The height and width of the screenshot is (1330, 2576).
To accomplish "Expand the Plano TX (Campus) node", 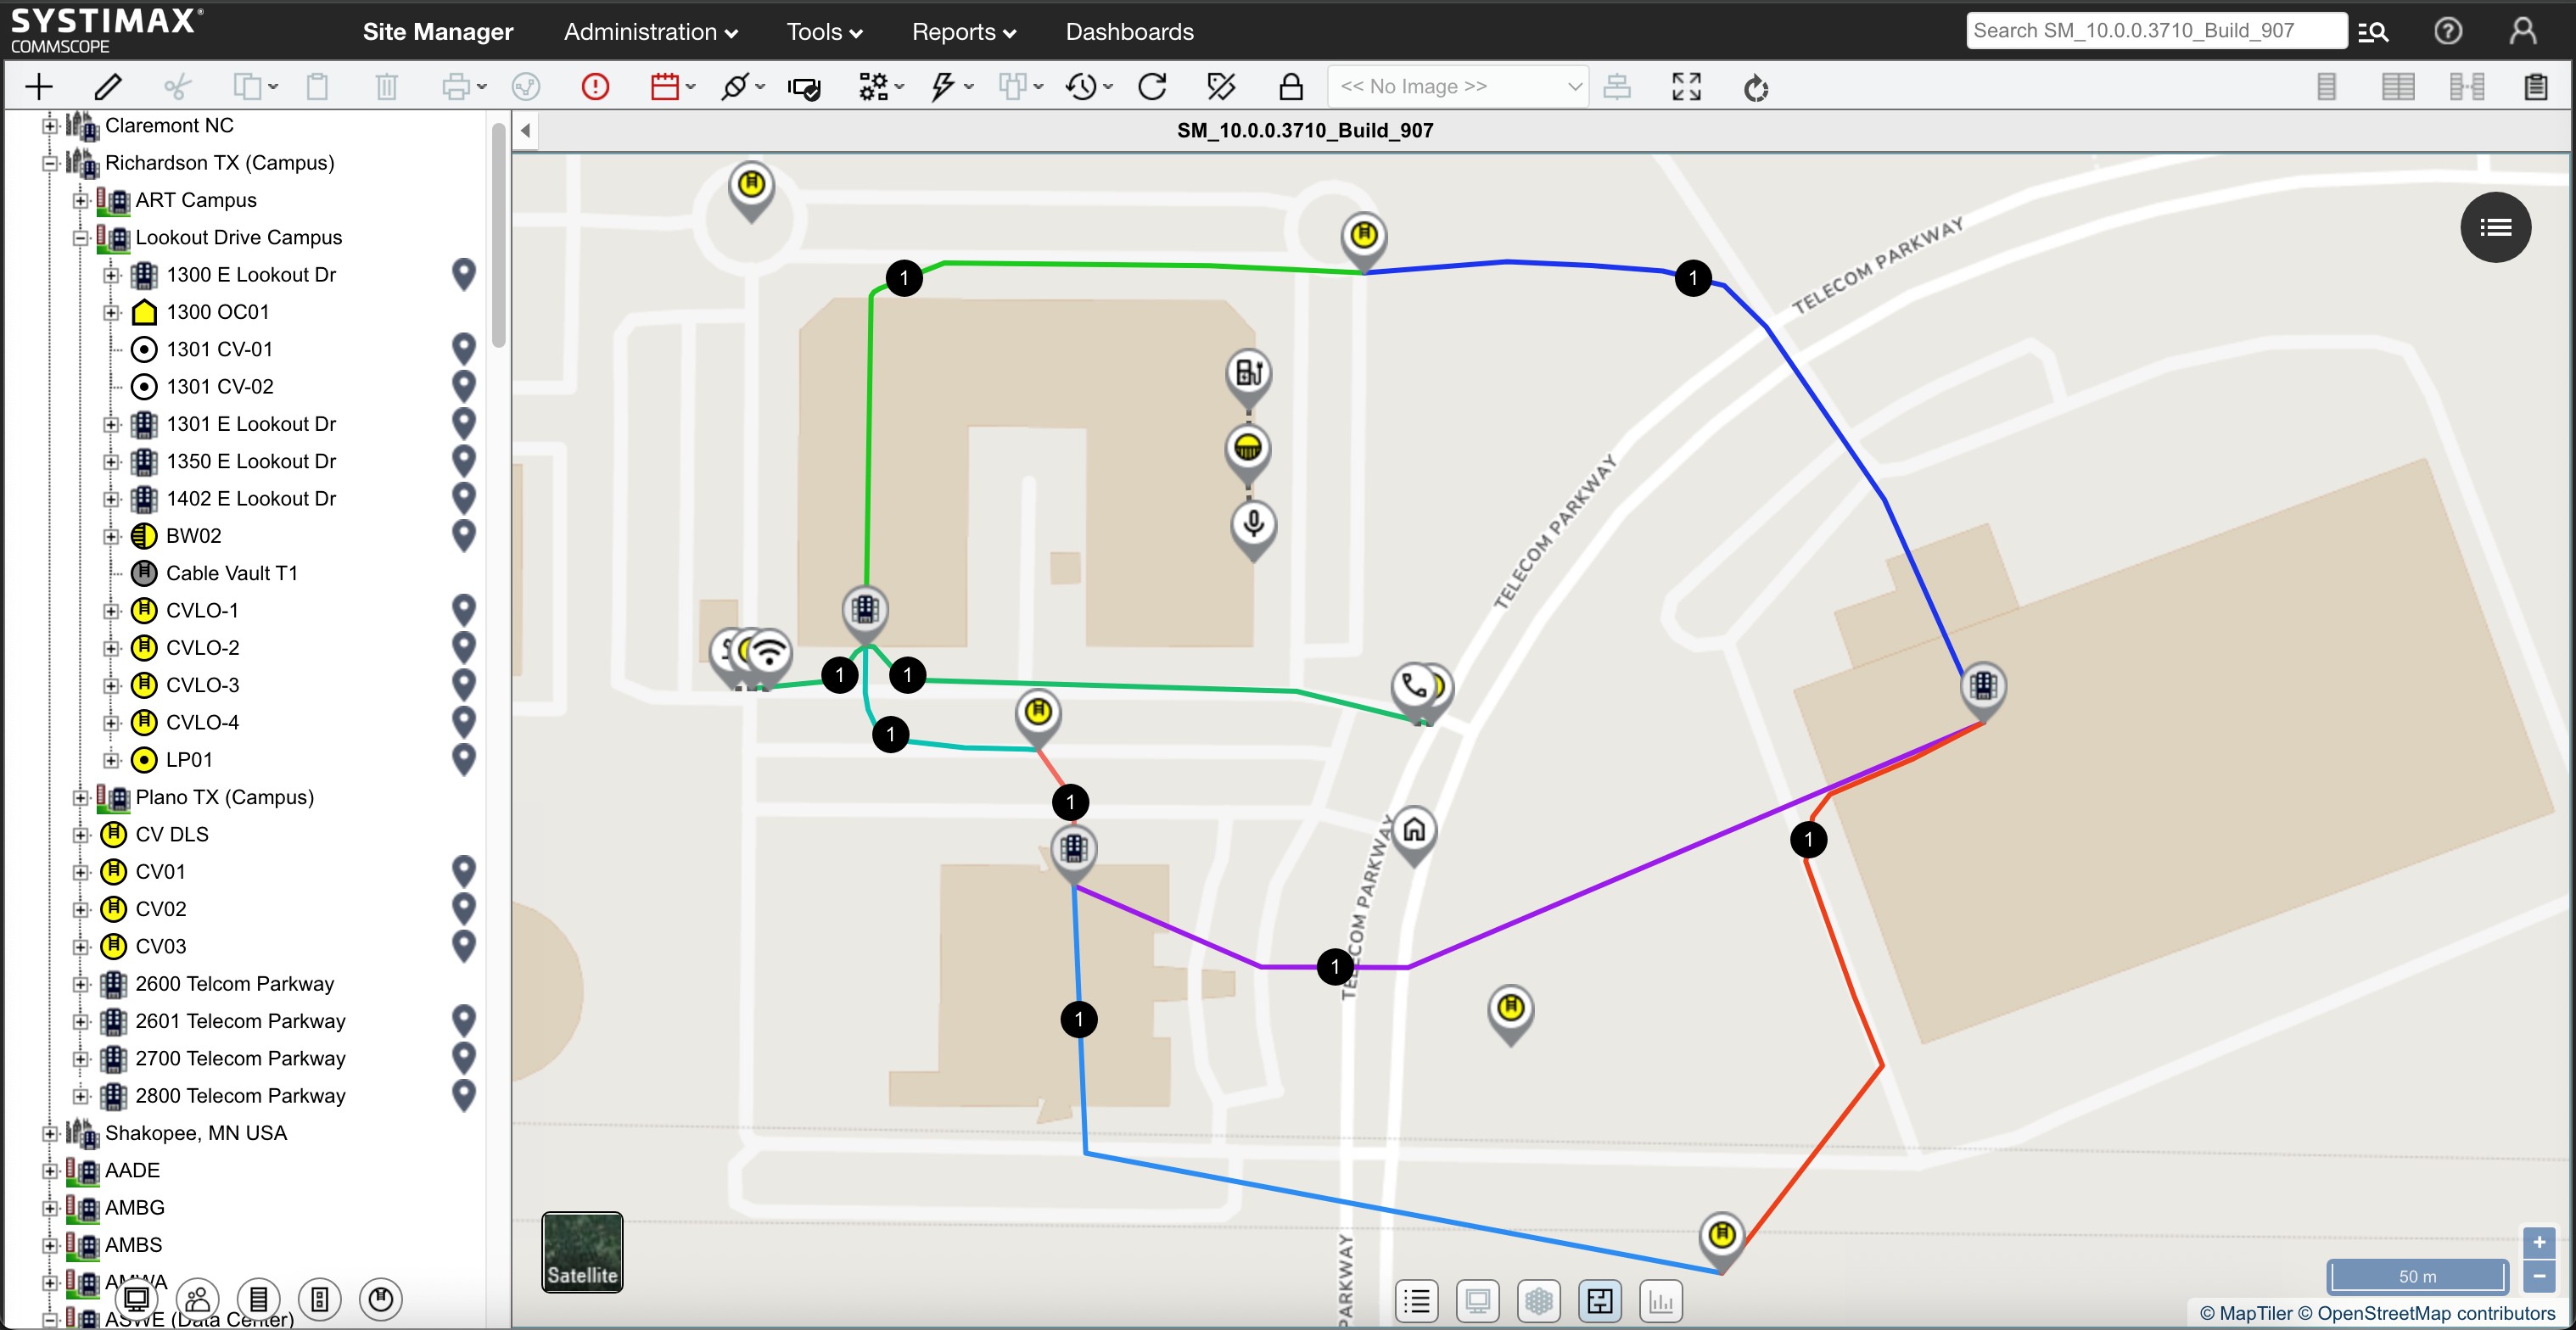I will coord(81,797).
